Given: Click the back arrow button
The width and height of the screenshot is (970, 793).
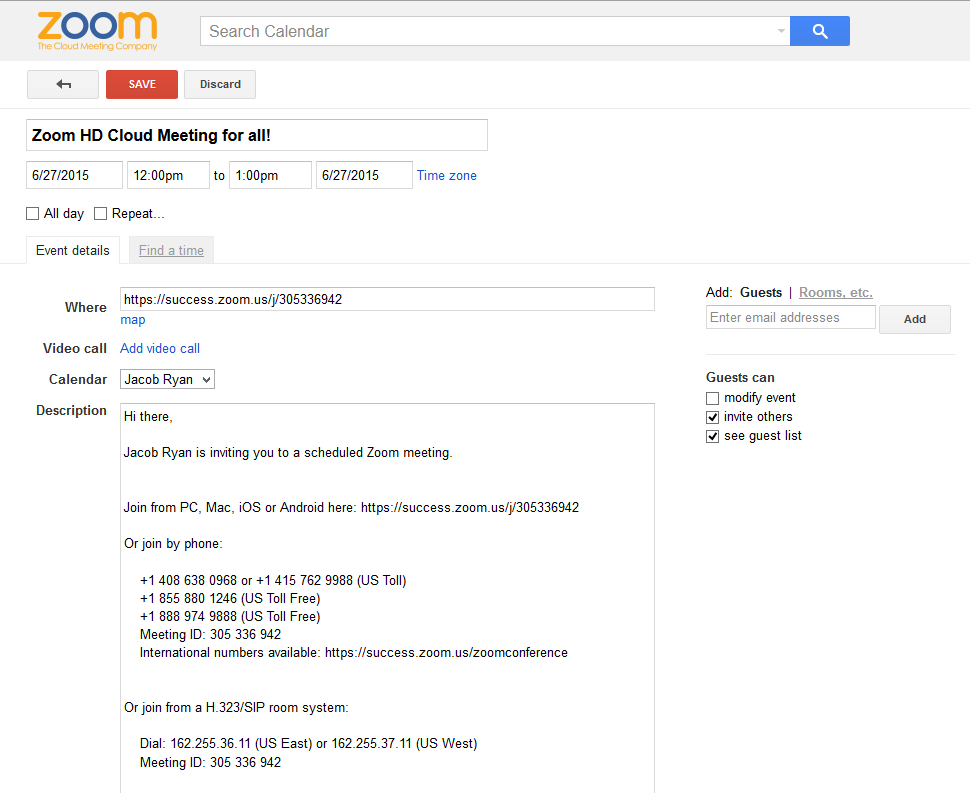Looking at the screenshot, I should [x=63, y=85].
